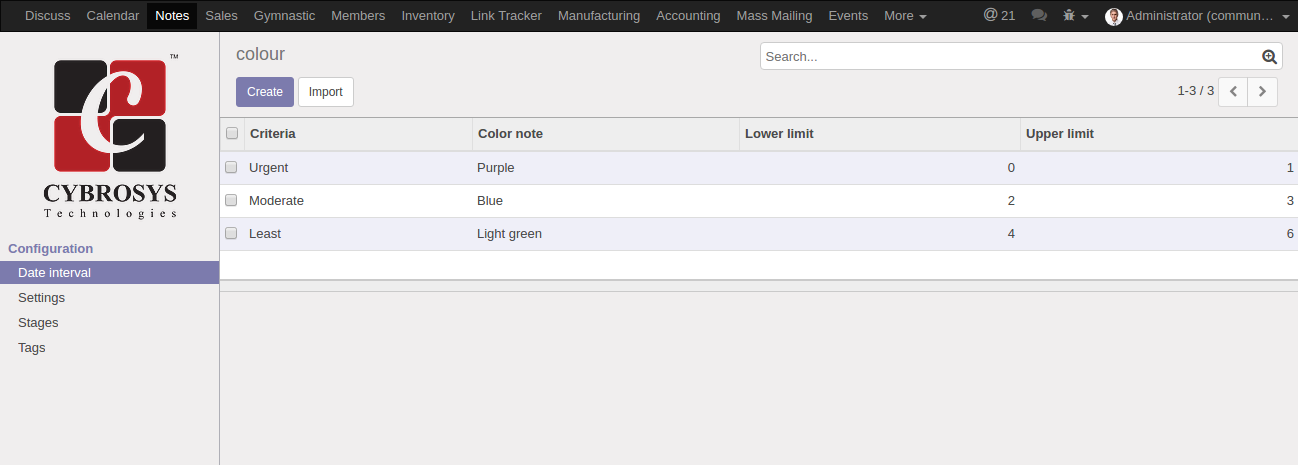Go to next page arrow
1298x465 pixels.
click(1263, 91)
